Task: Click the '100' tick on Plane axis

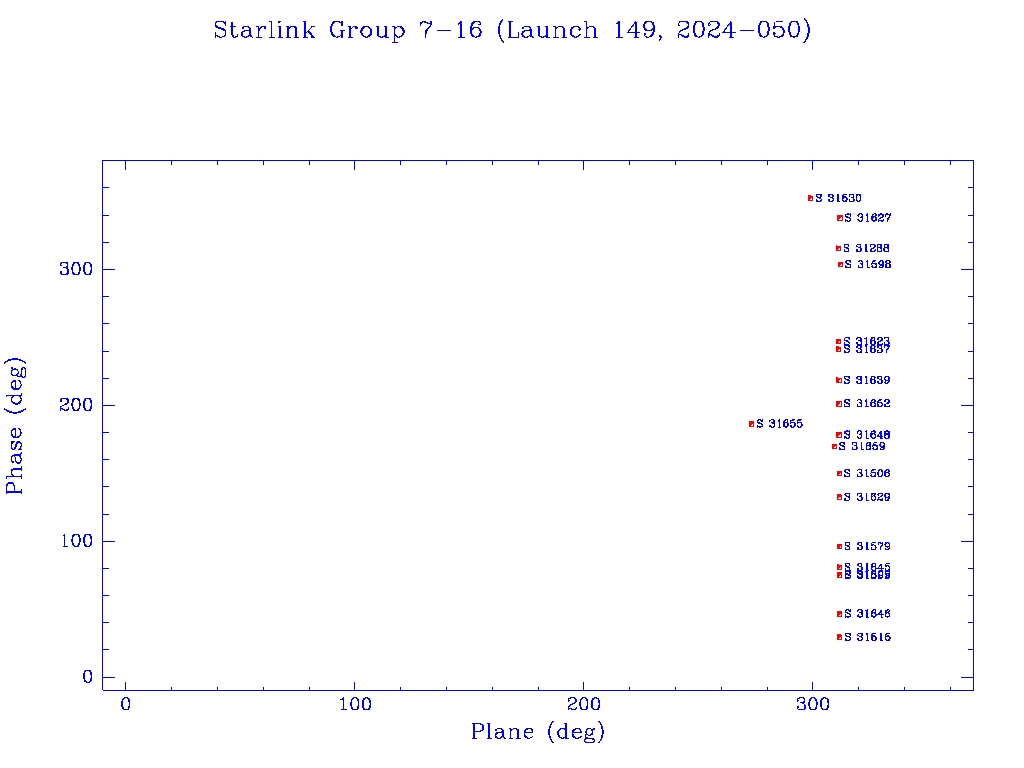Action: coord(355,704)
